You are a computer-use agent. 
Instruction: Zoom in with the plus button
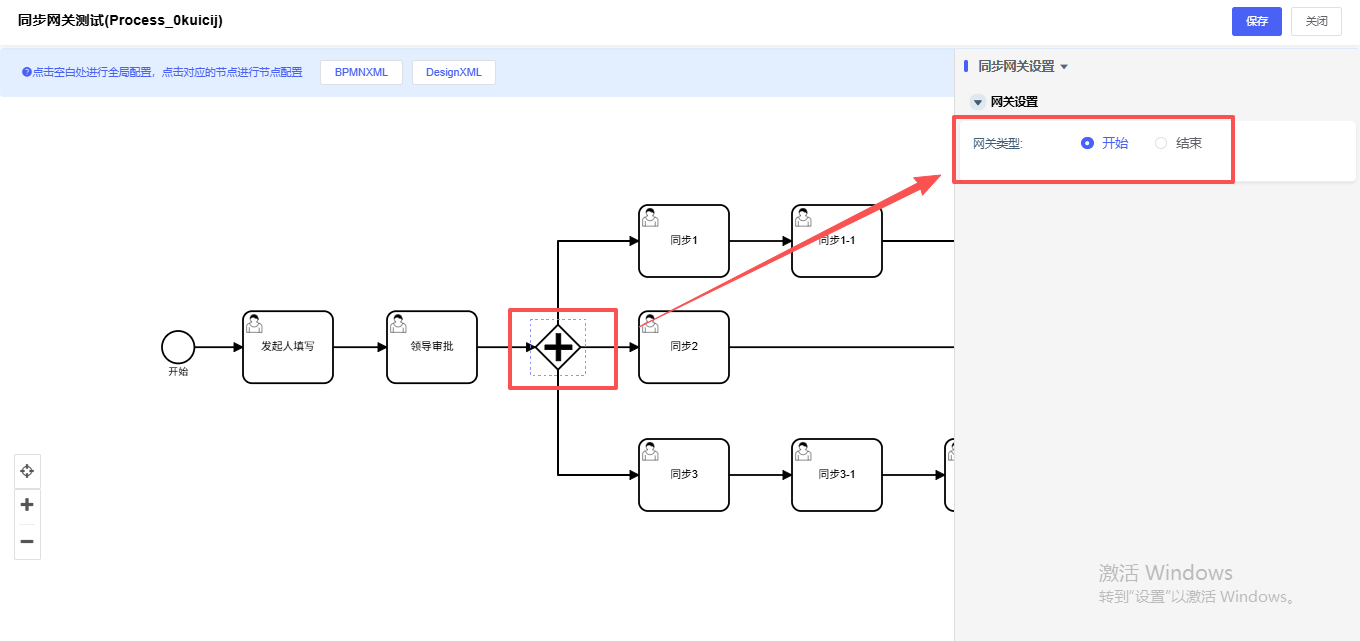[27, 505]
